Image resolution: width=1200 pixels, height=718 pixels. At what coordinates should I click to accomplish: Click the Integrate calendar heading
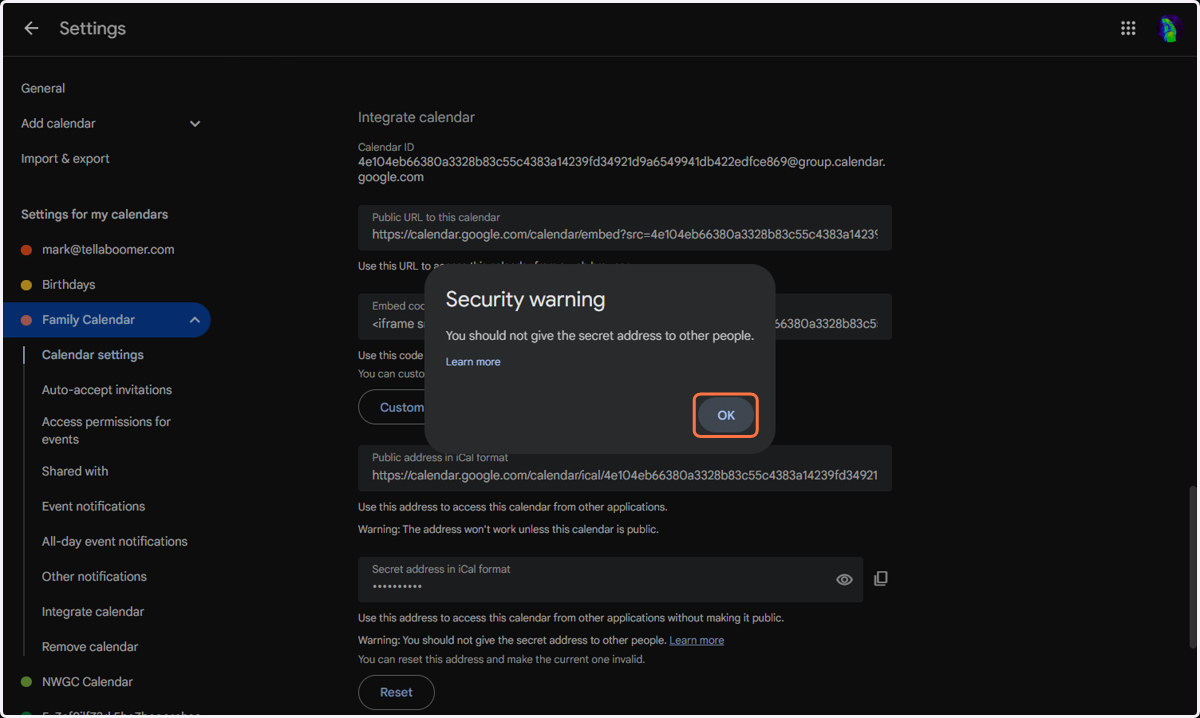click(416, 117)
